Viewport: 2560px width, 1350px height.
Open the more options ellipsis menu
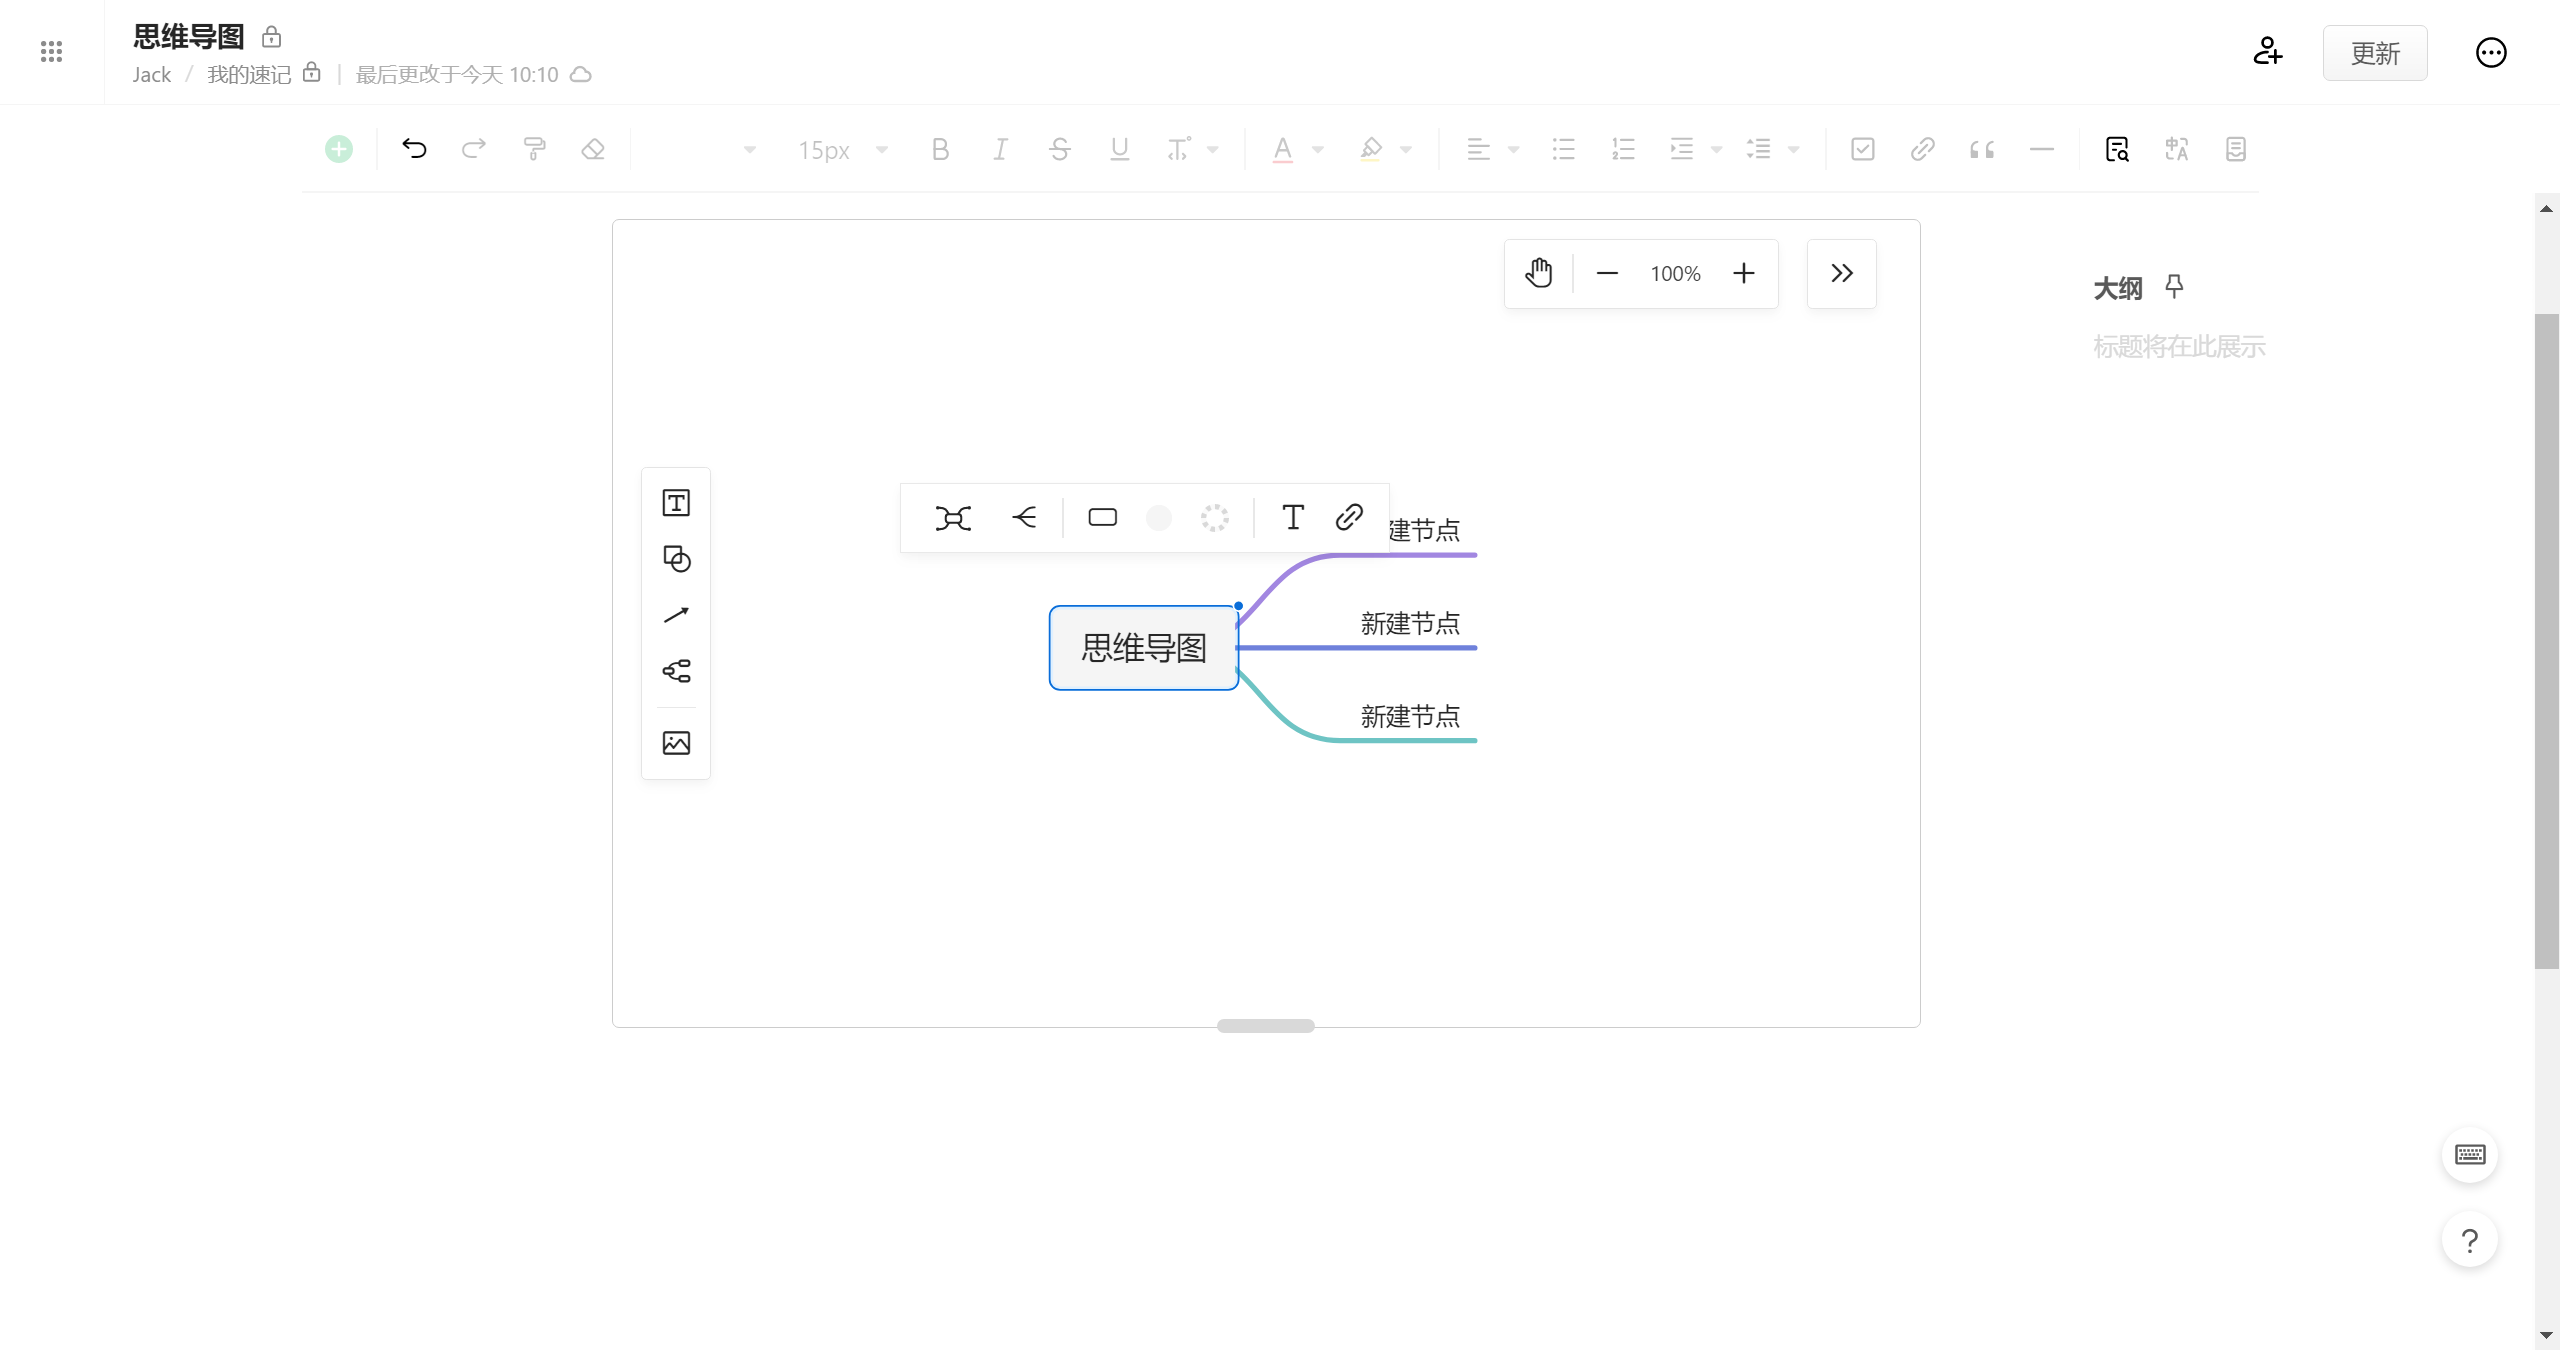point(2490,53)
